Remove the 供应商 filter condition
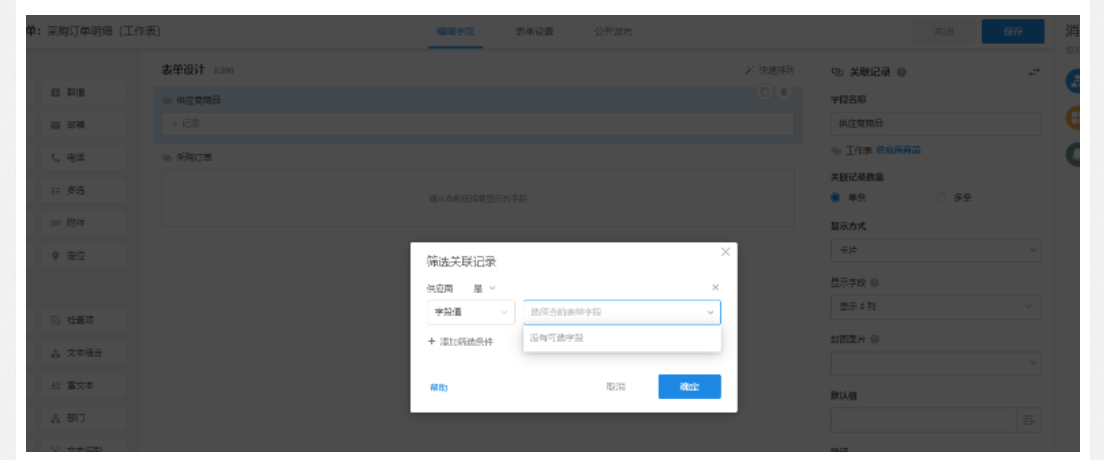Image resolution: width=1104 pixels, height=460 pixels. point(715,288)
